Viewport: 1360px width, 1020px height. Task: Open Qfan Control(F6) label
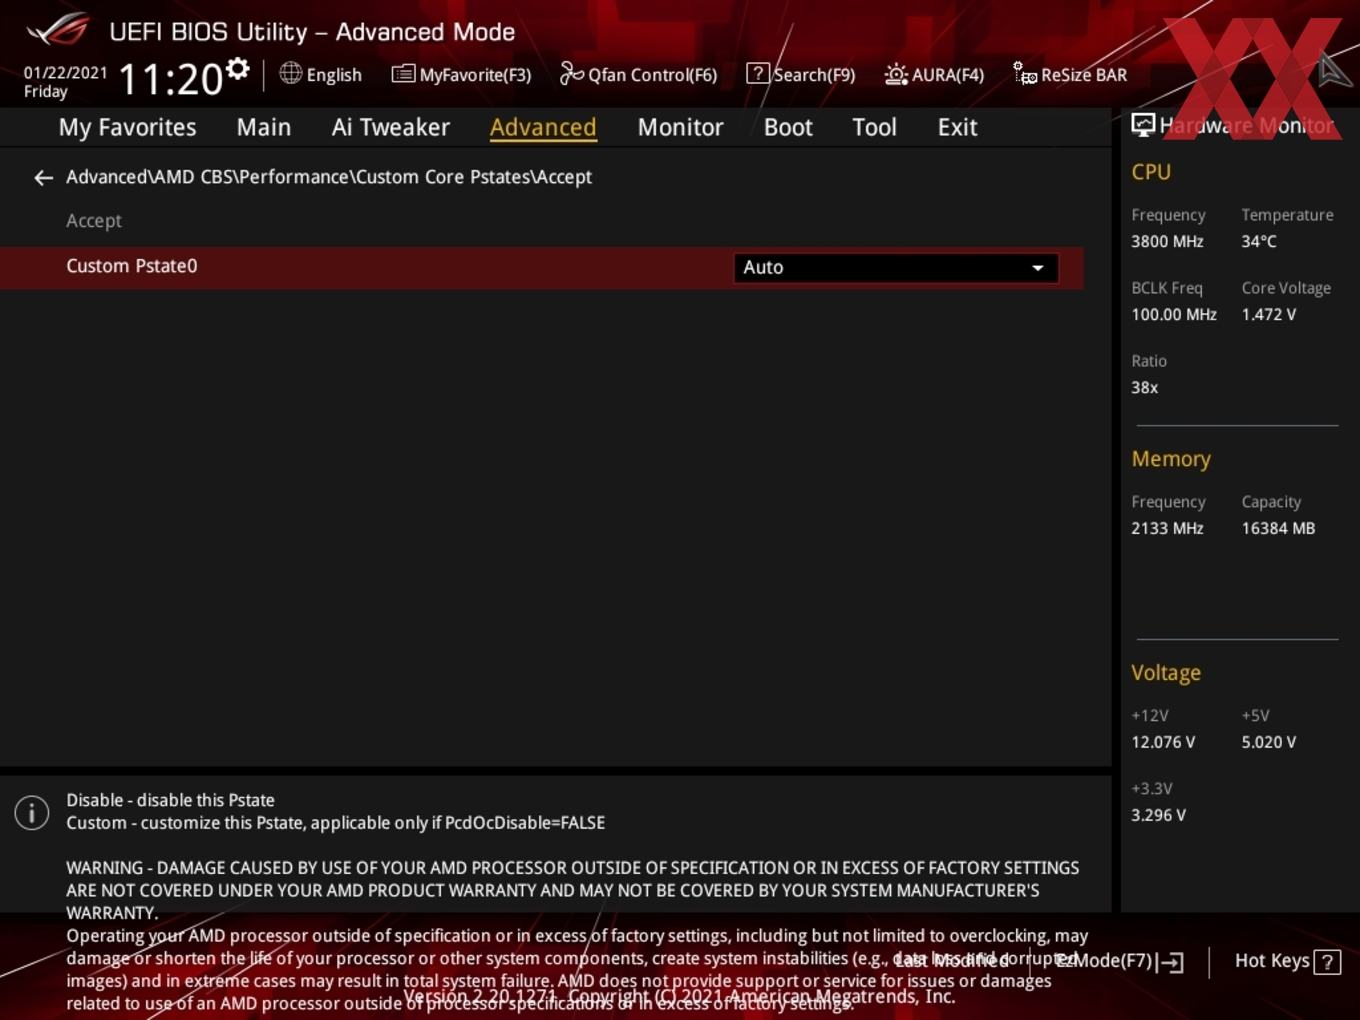pyautogui.click(x=652, y=75)
